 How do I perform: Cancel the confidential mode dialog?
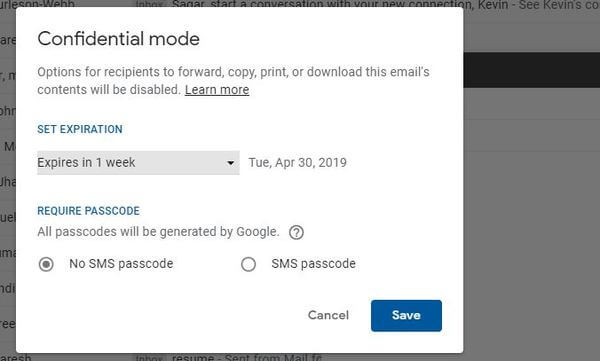328,315
